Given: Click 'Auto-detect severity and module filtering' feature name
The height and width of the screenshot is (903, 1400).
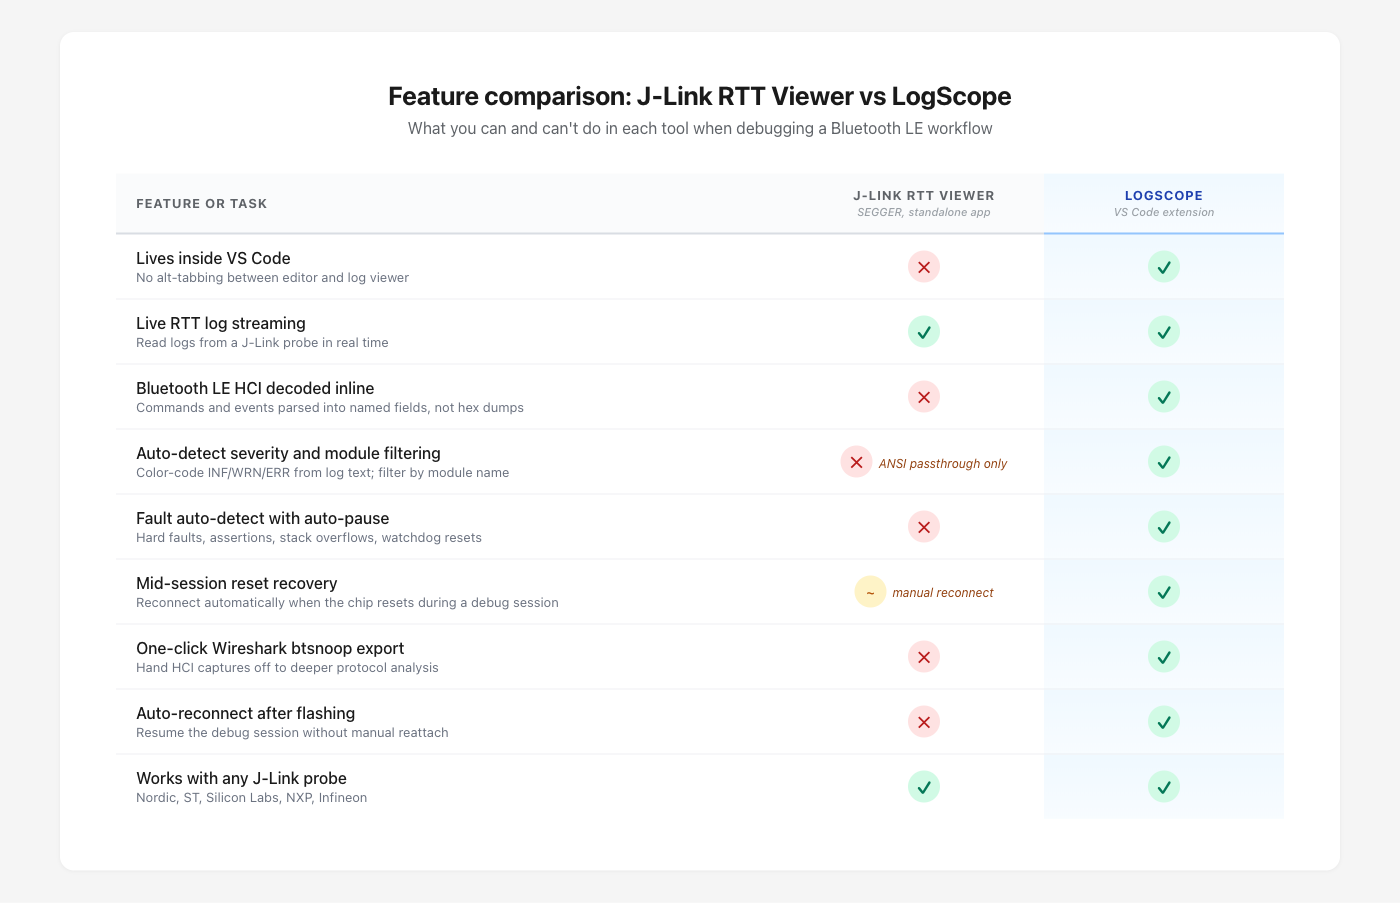Looking at the screenshot, I should click(x=288, y=453).
